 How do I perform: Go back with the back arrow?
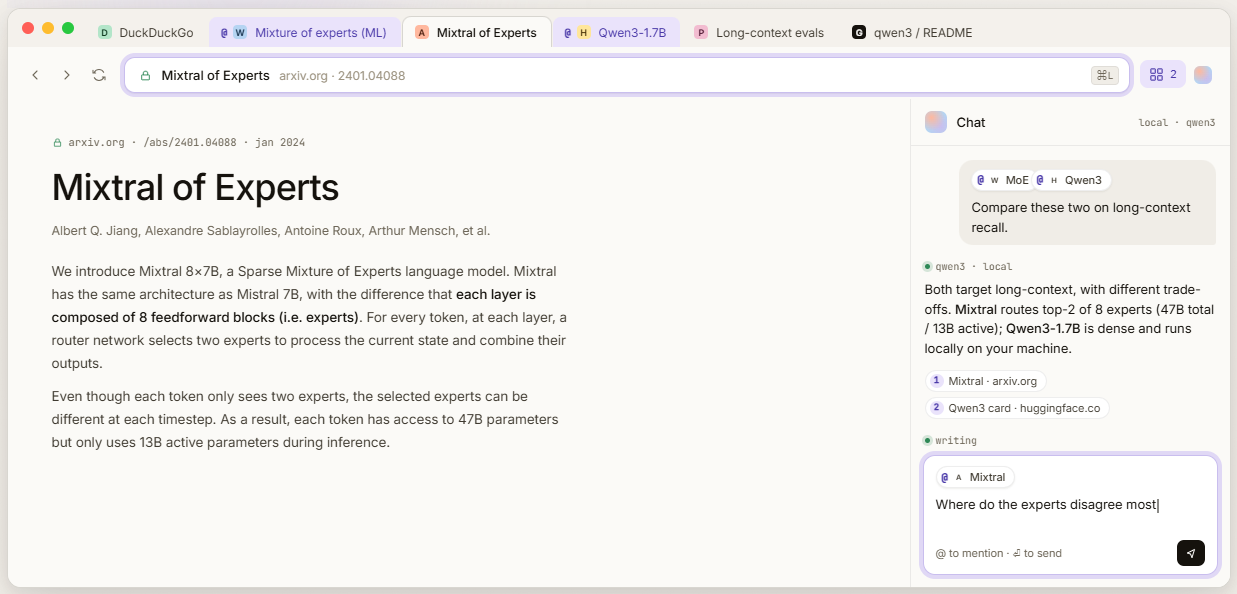tap(35, 75)
